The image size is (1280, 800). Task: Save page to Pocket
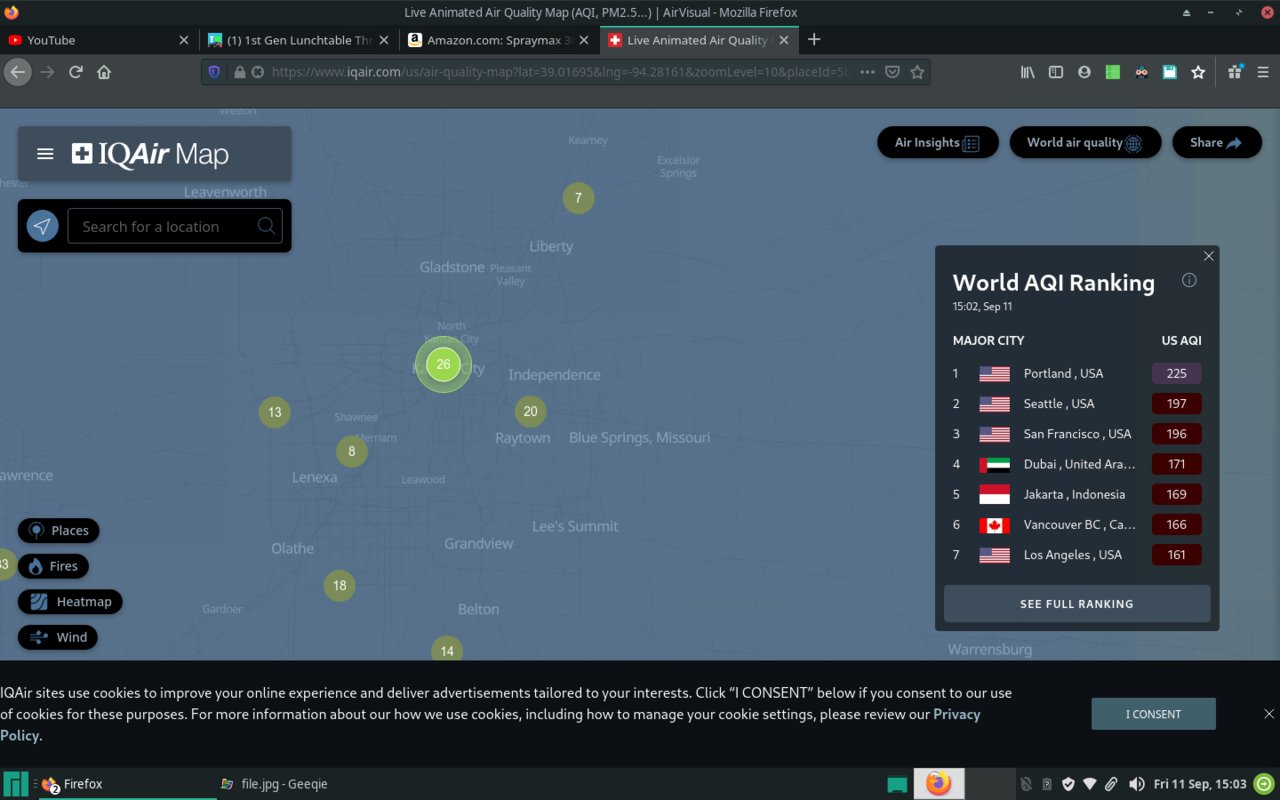(892, 72)
